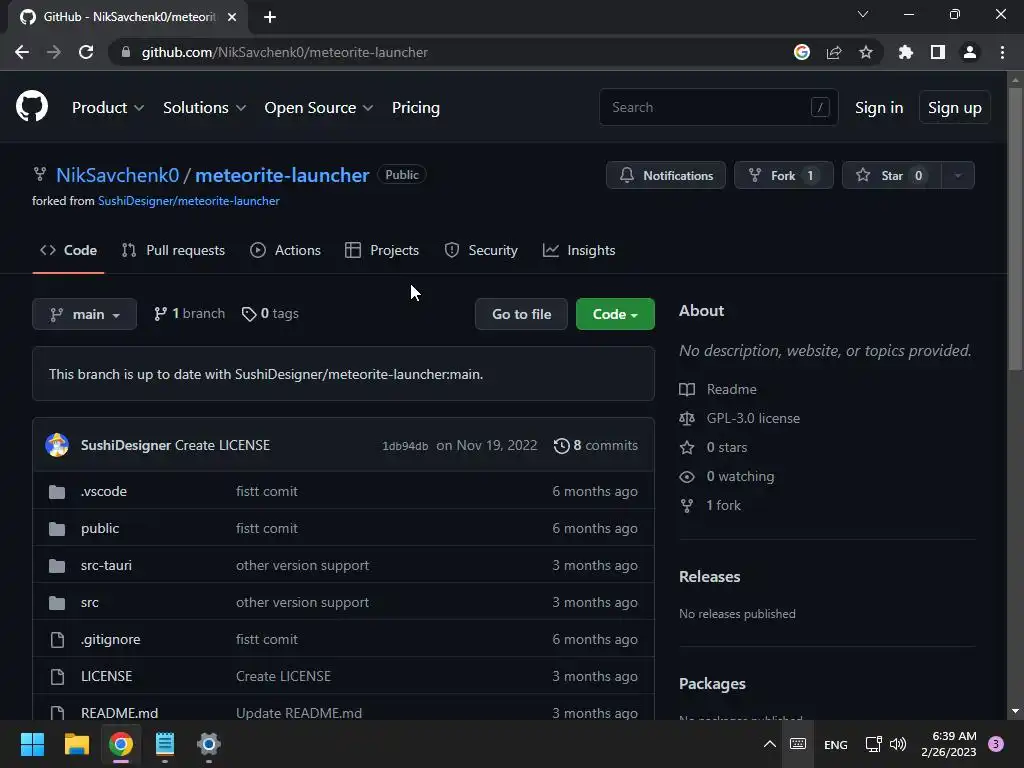Go to the Pricing page
The width and height of the screenshot is (1024, 768).
(415, 108)
